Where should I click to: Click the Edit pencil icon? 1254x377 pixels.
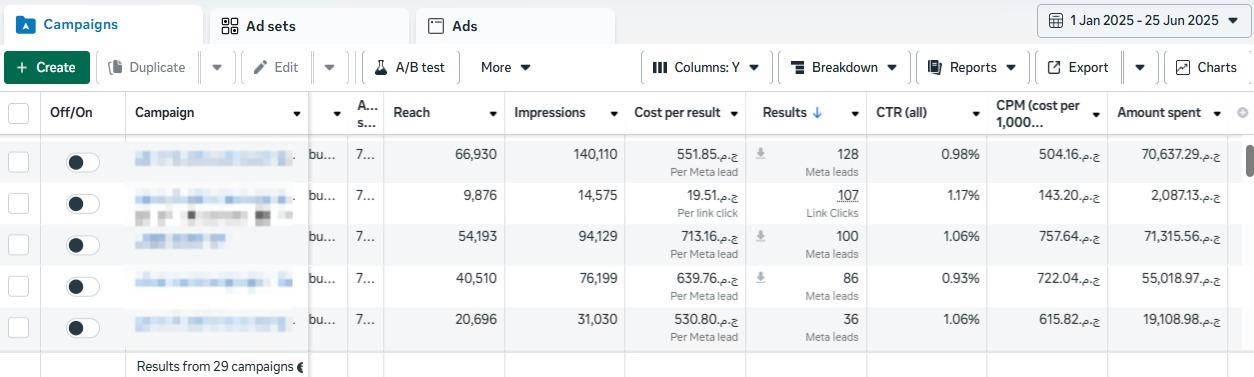261,68
